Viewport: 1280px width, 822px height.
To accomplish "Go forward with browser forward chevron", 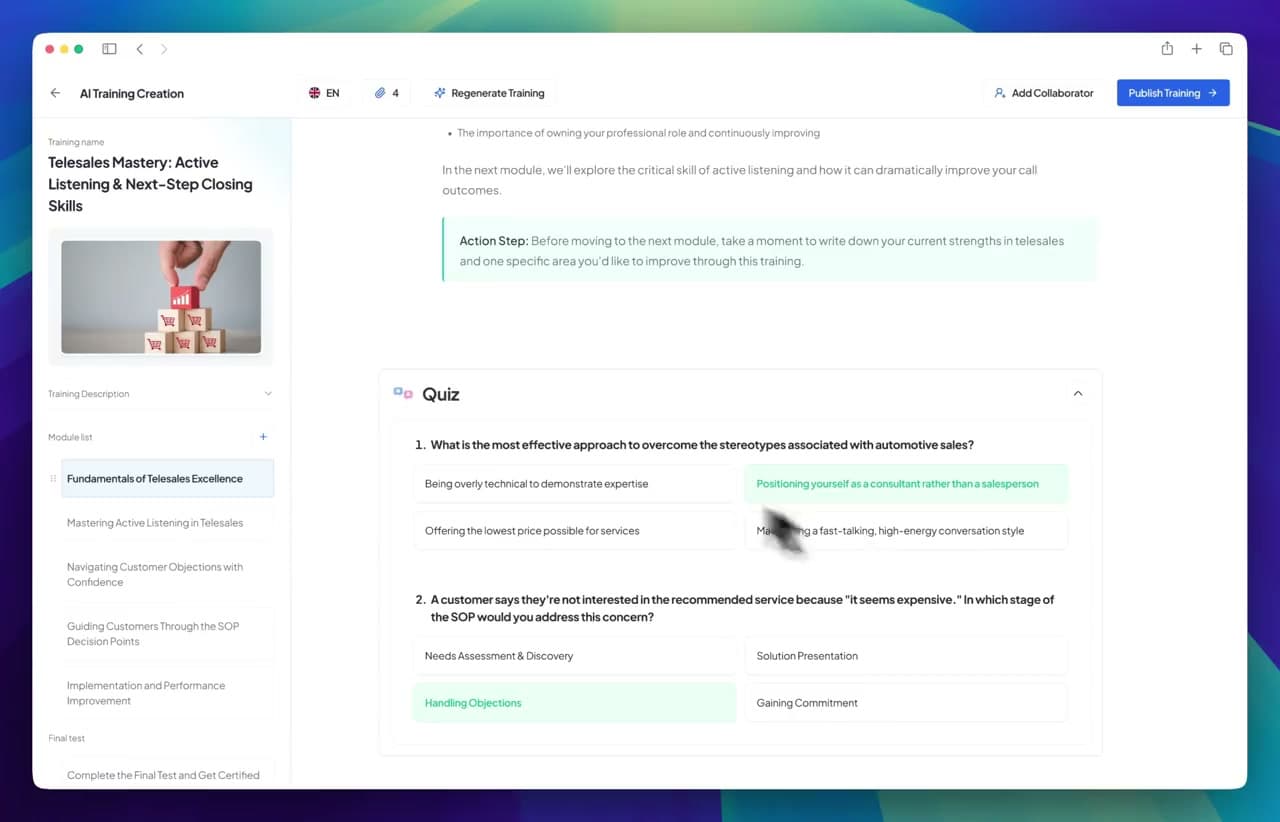I will tap(164, 49).
